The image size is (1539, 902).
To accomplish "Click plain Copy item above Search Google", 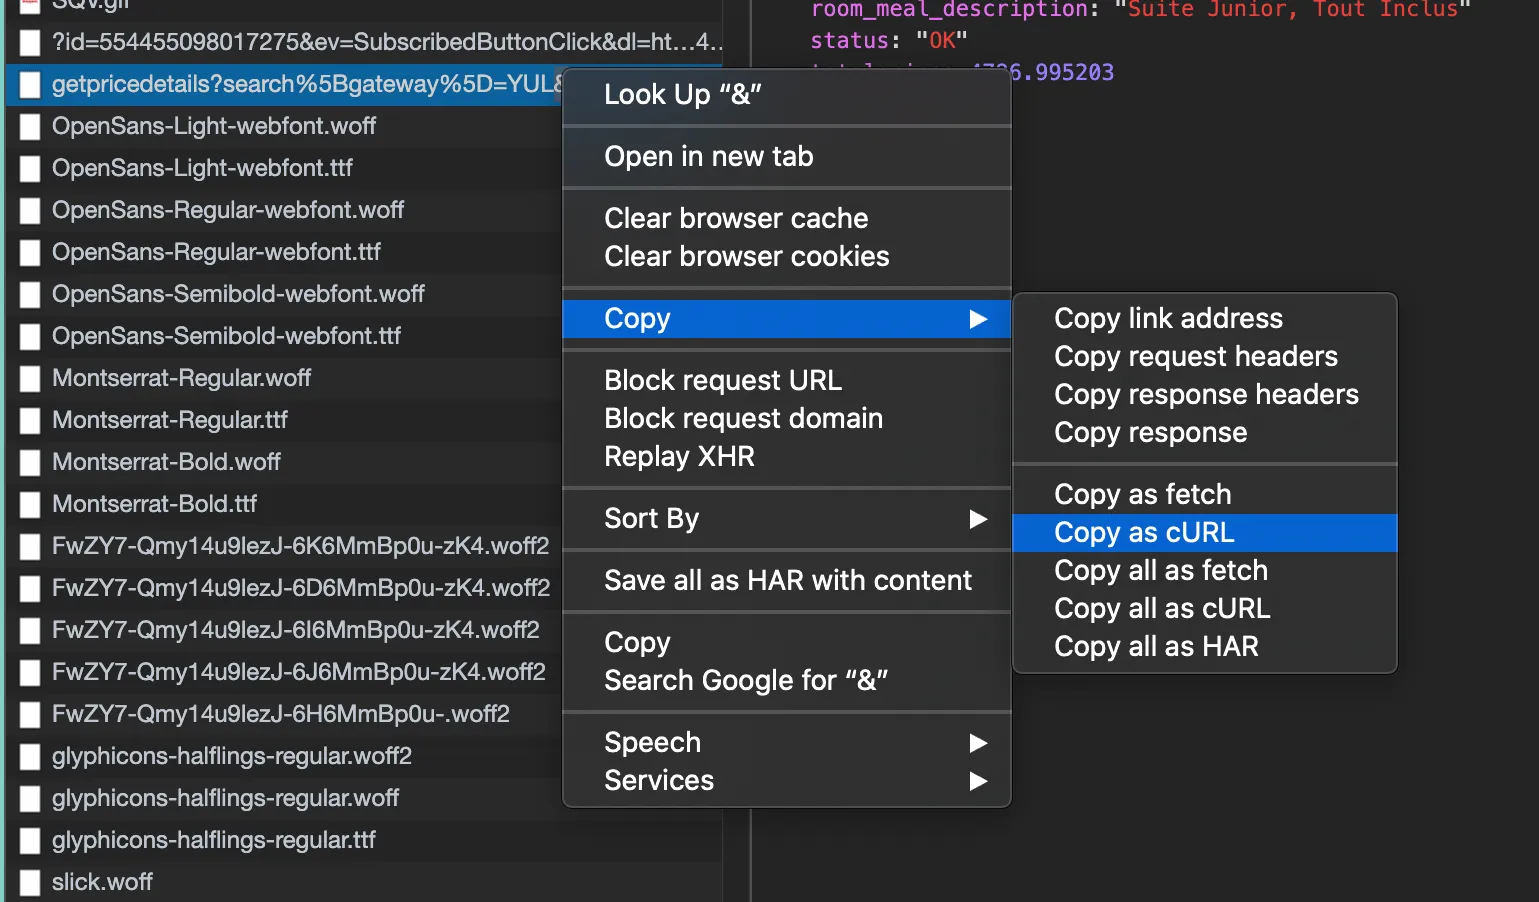I will (x=786, y=643).
